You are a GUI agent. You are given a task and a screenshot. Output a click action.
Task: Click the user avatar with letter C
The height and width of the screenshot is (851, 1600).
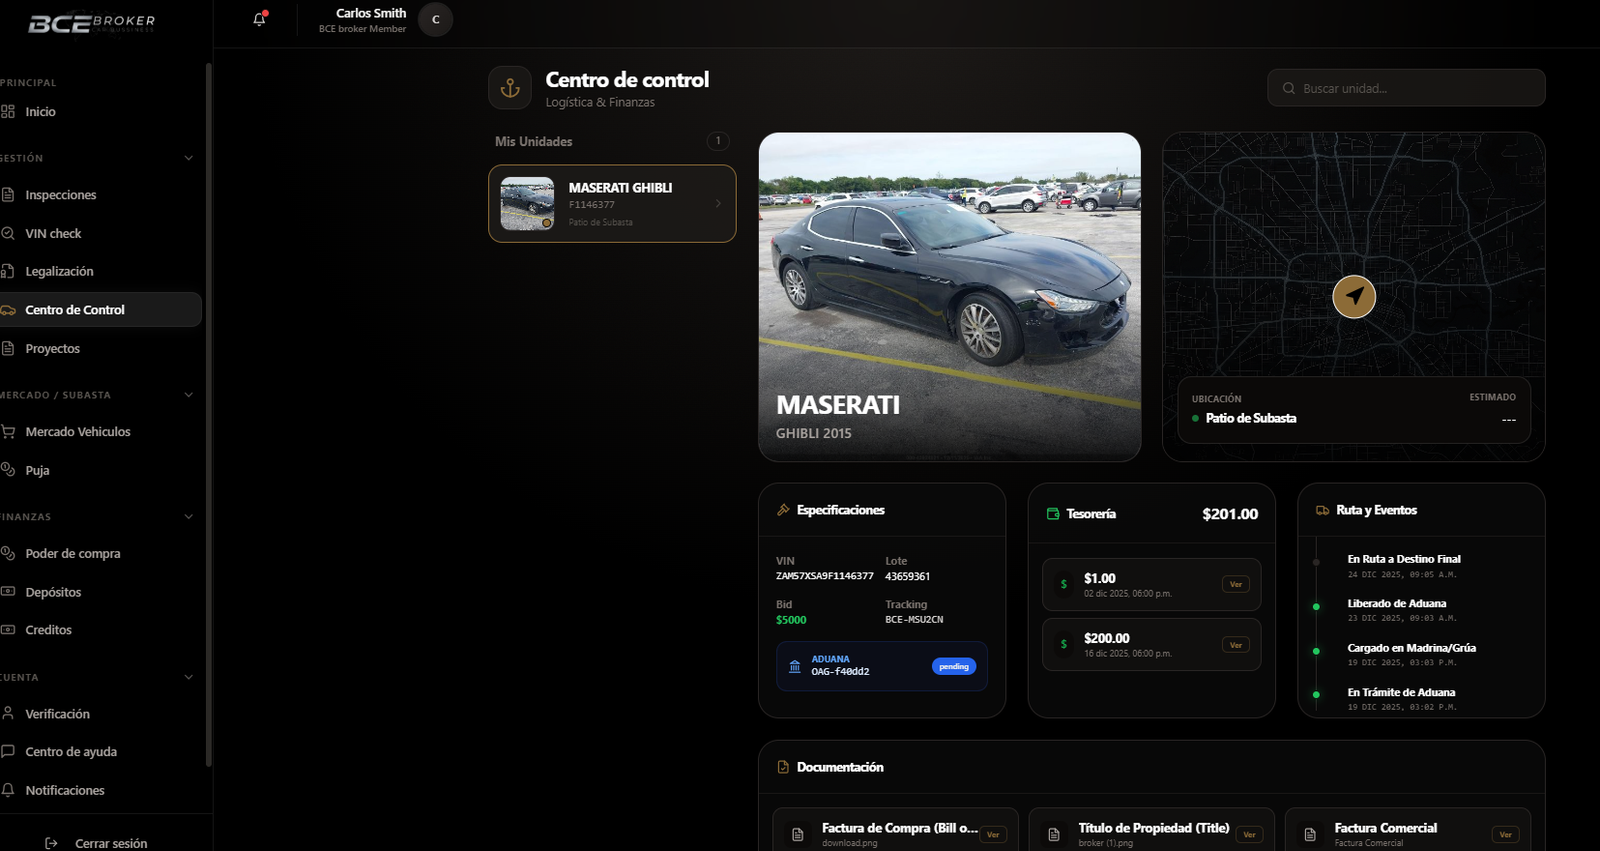(x=435, y=20)
